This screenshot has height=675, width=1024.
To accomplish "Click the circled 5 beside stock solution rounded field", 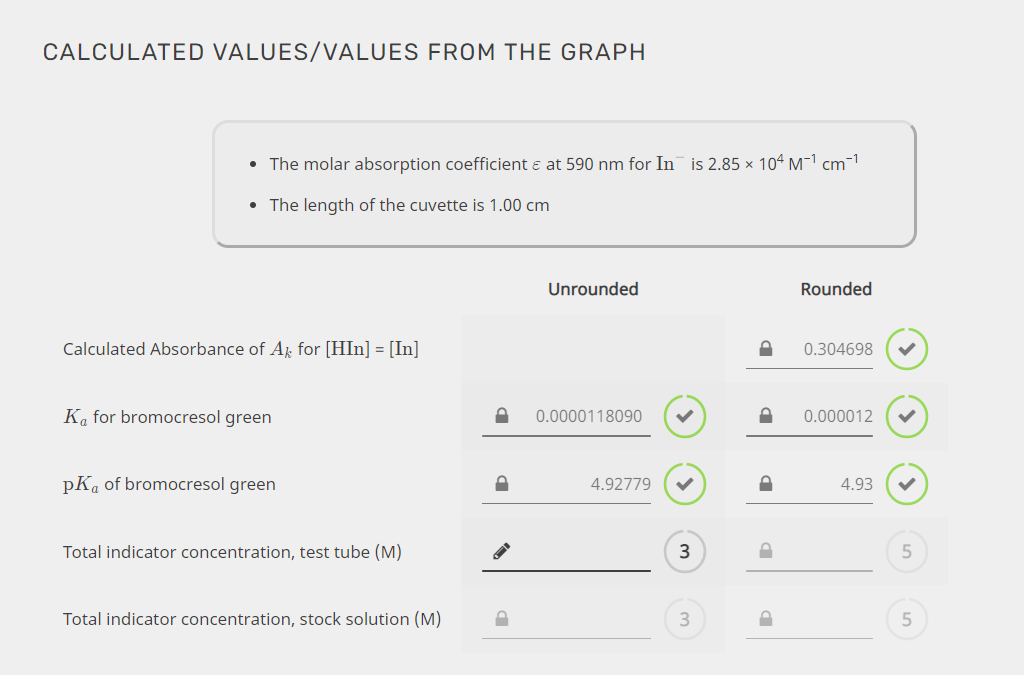I will point(907,619).
